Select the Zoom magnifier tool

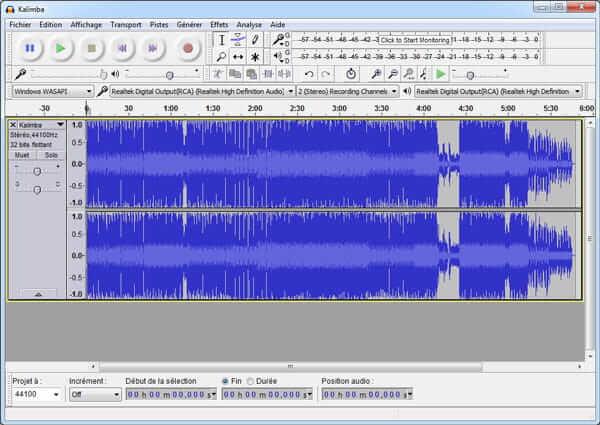pyautogui.click(x=221, y=57)
